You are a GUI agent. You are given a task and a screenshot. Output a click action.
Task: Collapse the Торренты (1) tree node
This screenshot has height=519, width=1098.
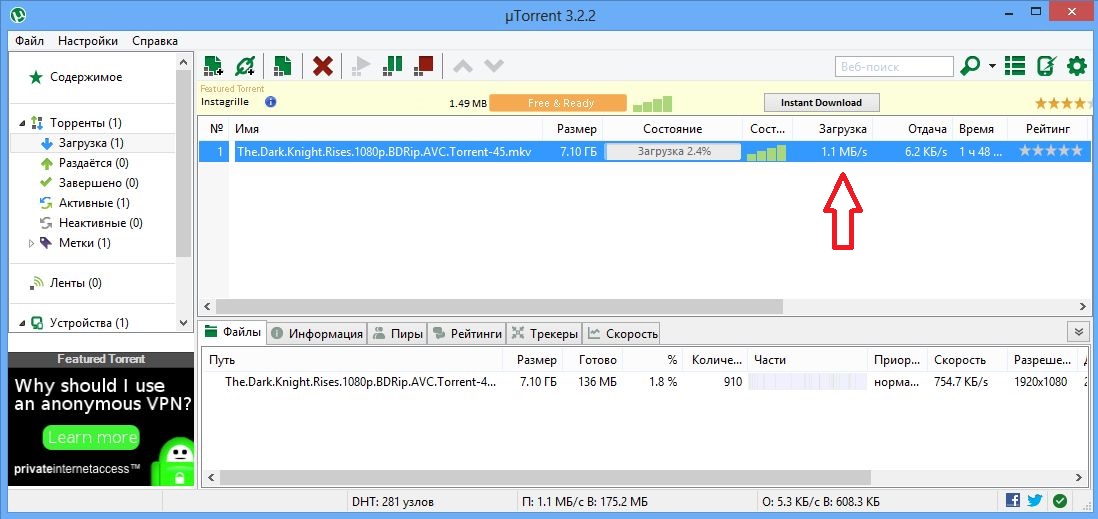tap(22, 123)
